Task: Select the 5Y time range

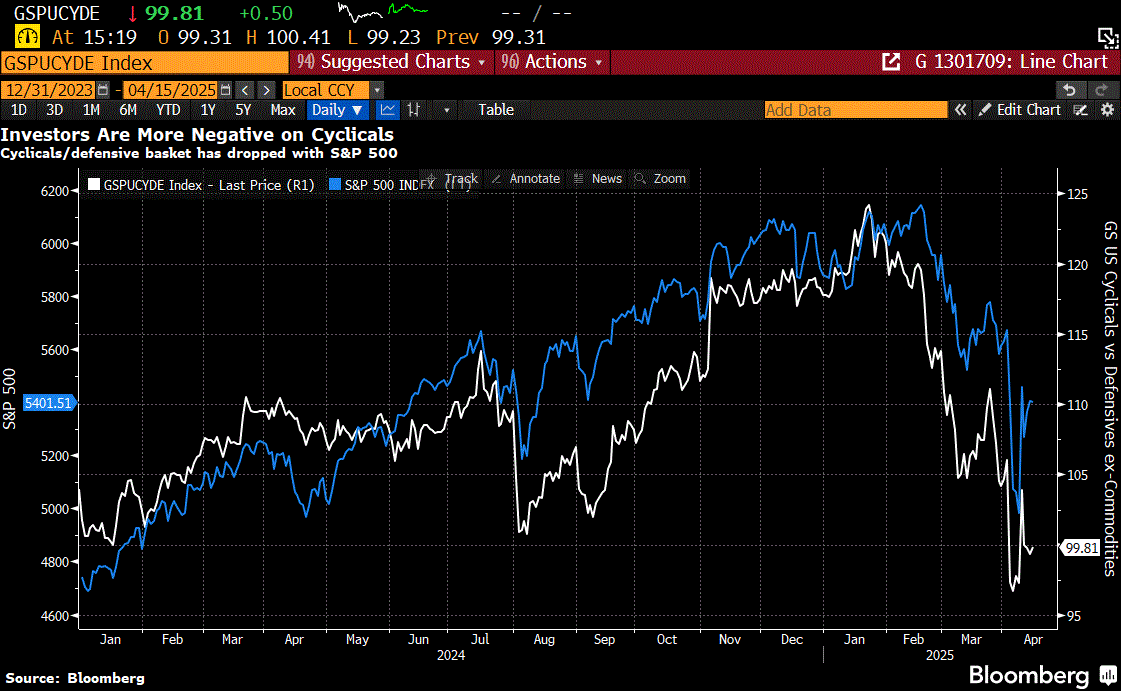Action: (243, 110)
